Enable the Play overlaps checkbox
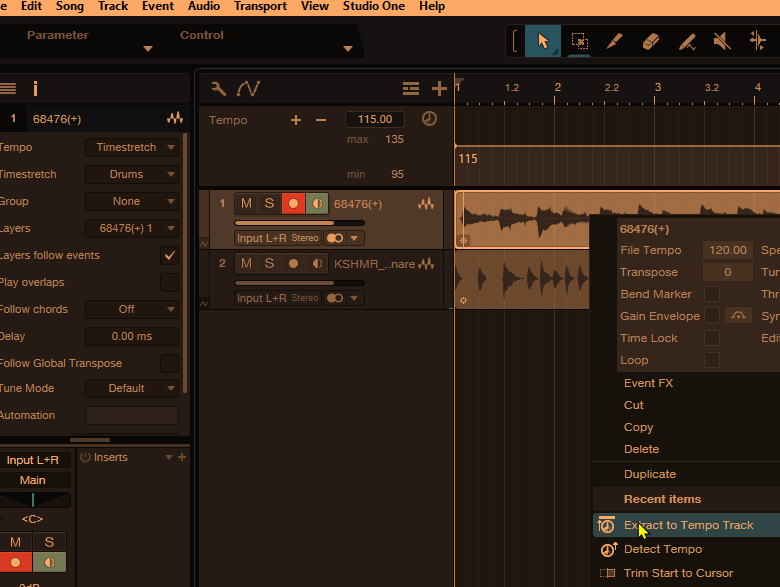The height and width of the screenshot is (587, 780). point(170,282)
